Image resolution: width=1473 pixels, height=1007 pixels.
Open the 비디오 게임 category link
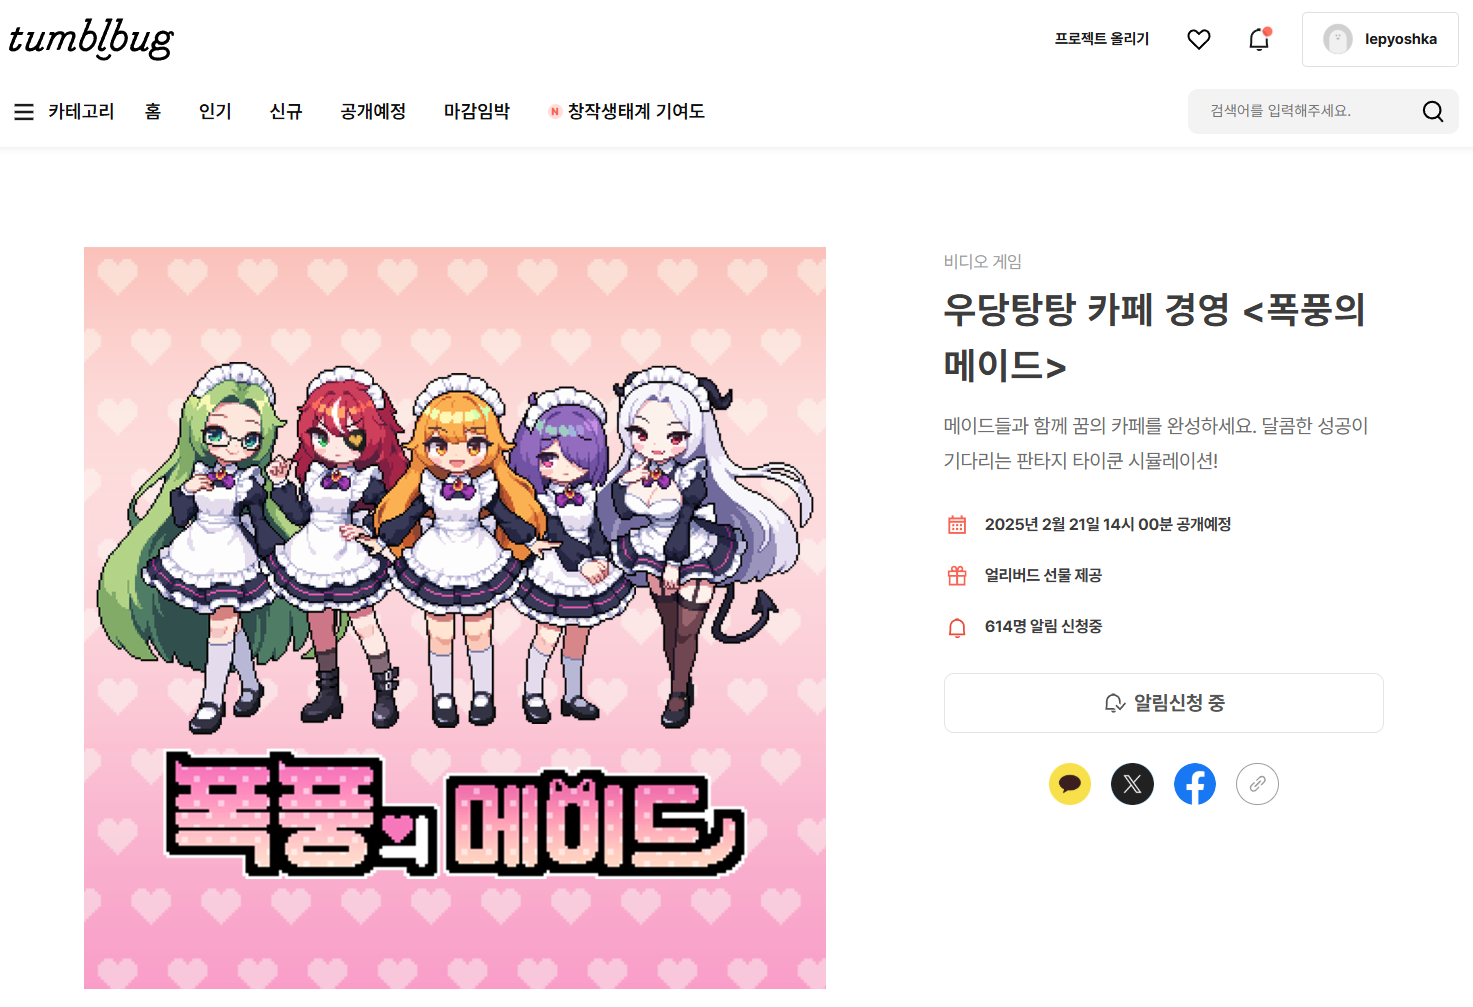(x=983, y=261)
